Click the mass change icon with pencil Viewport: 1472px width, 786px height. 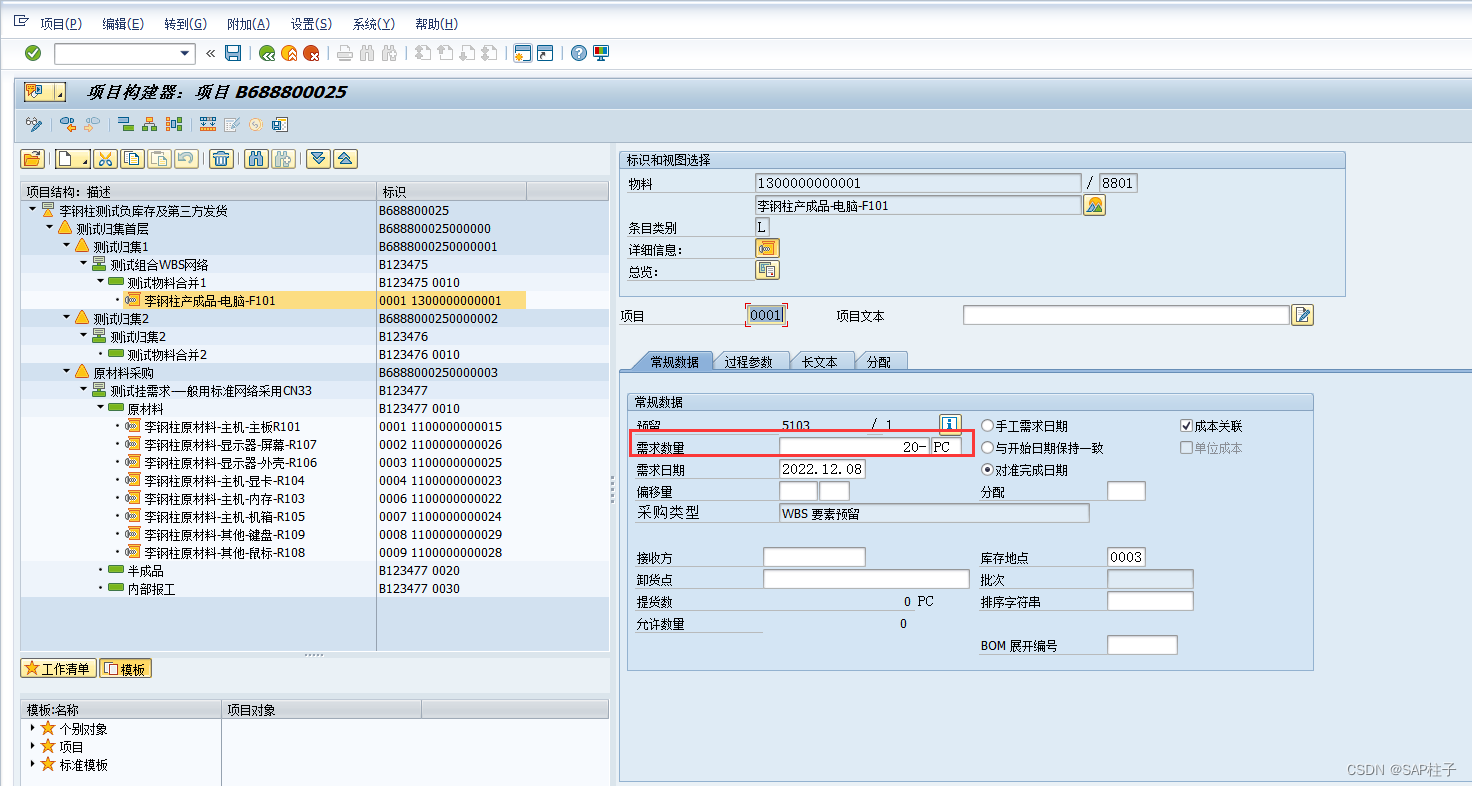(232, 124)
